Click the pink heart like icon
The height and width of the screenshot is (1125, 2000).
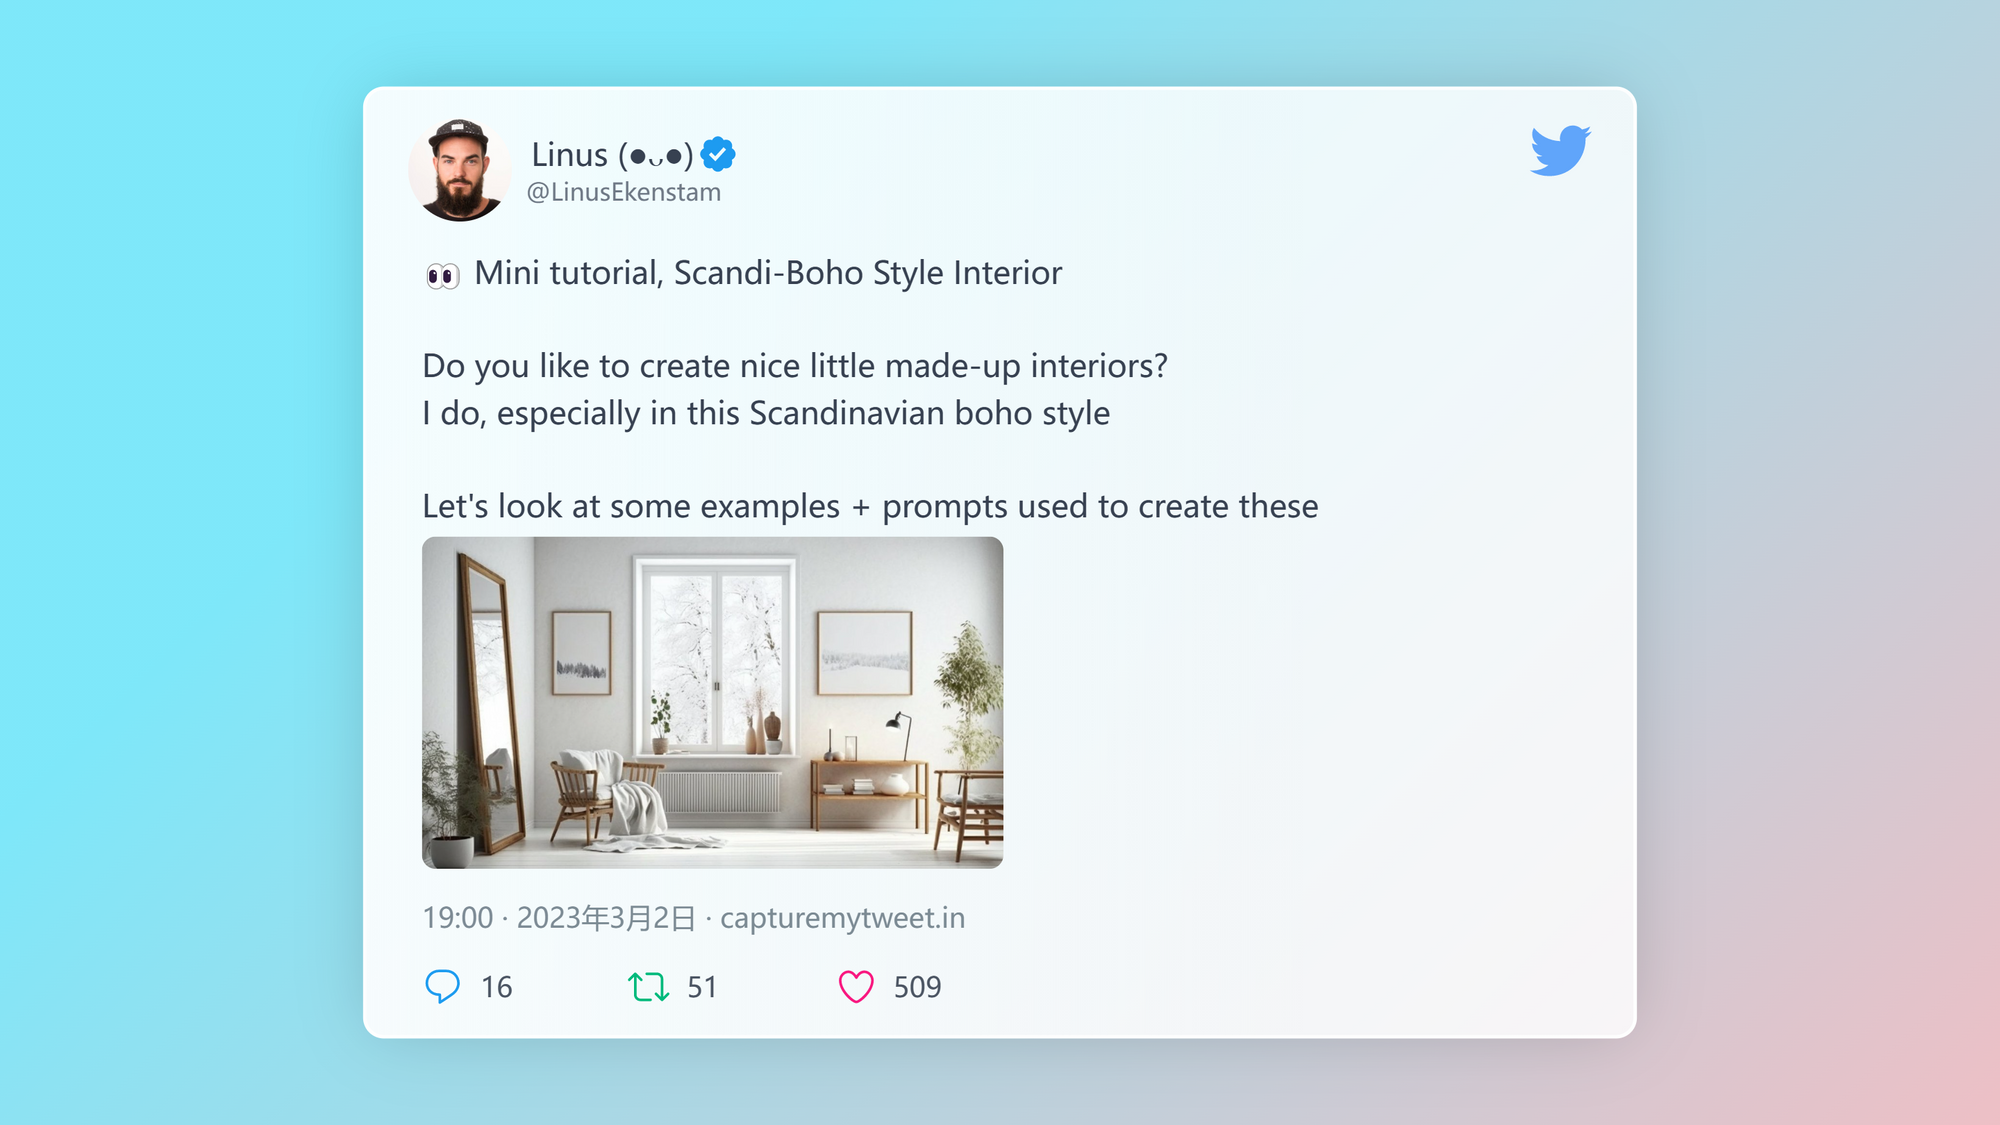pyautogui.click(x=856, y=987)
